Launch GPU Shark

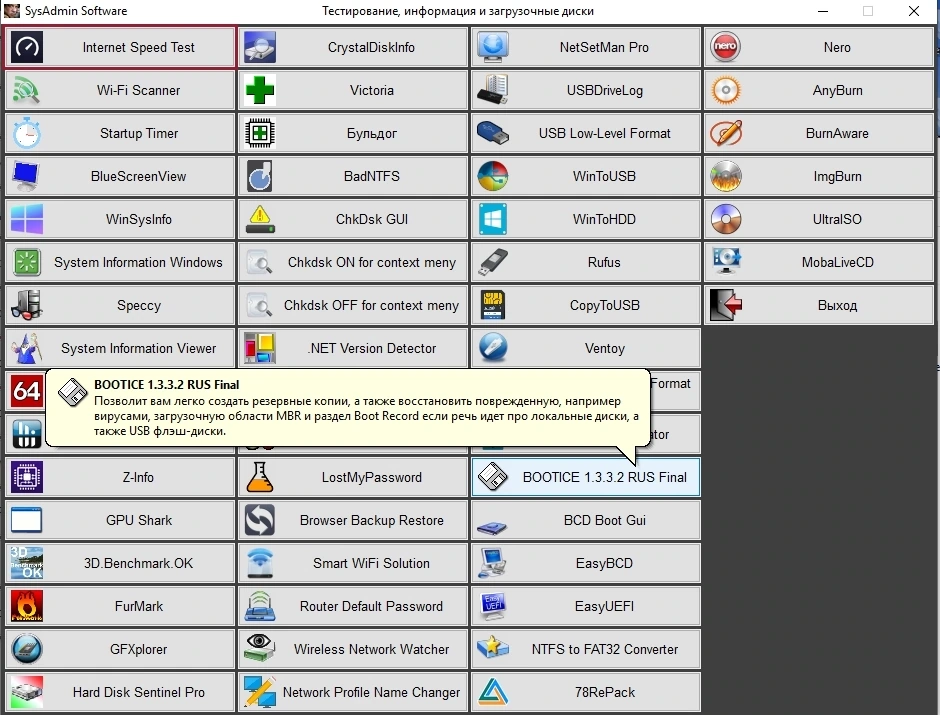click(120, 520)
